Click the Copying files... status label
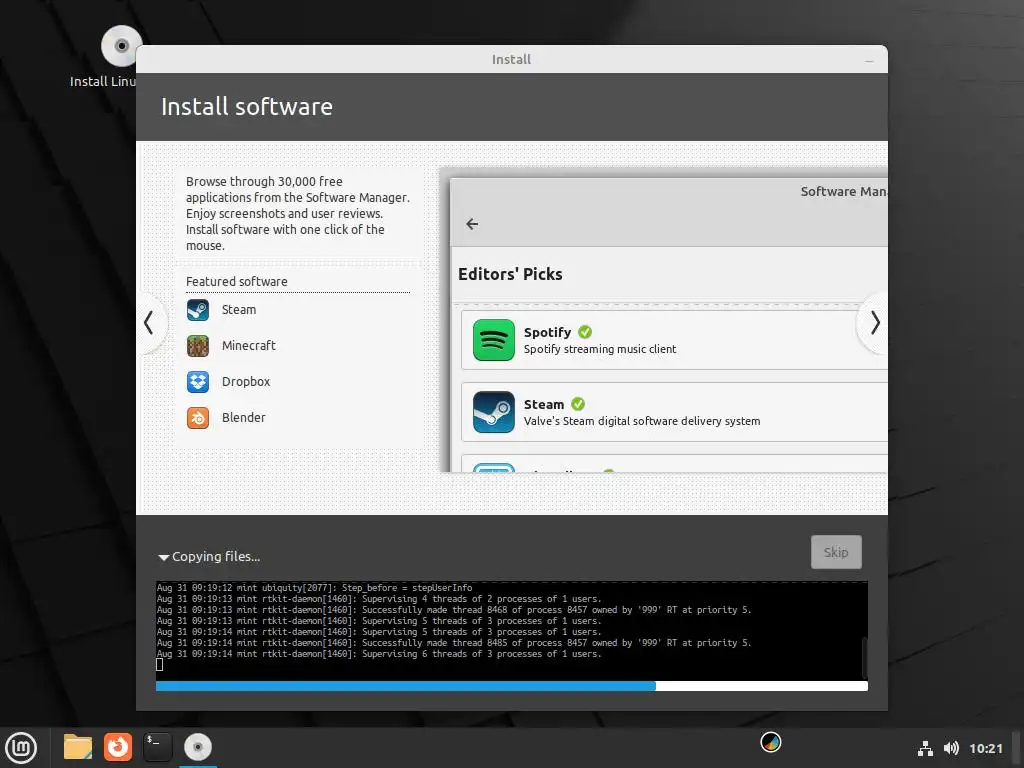This screenshot has height=768, width=1024. pyautogui.click(x=216, y=557)
